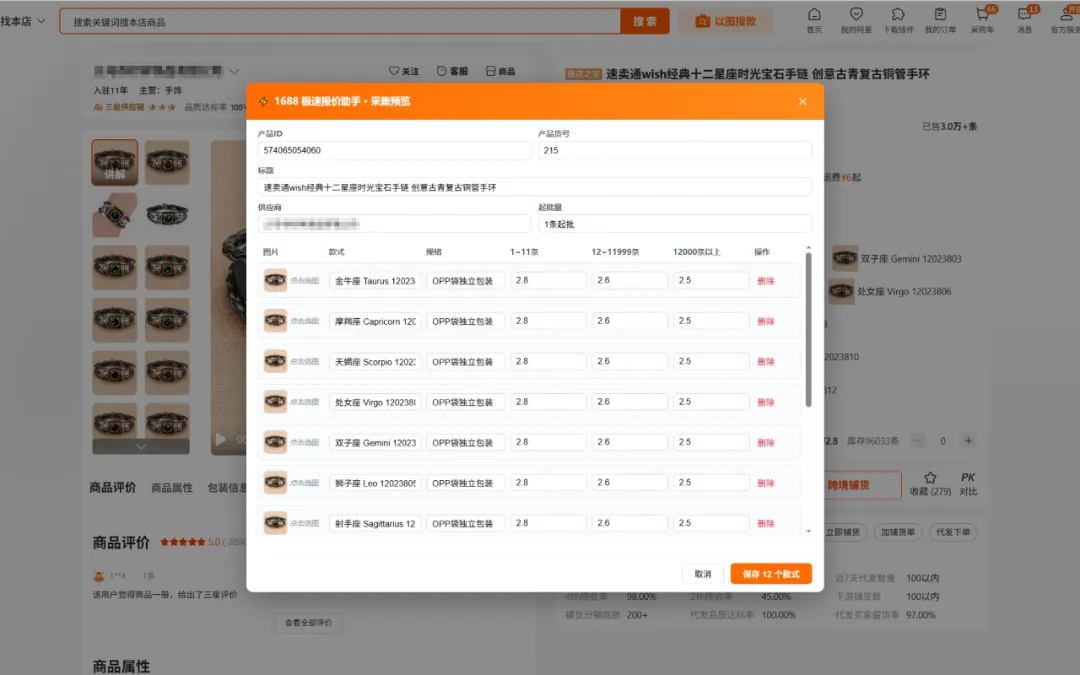Screen dimensions: 1080x675
Task: Edit the 1~11条 price in 金牛座 Taurus row
Action: [548, 280]
